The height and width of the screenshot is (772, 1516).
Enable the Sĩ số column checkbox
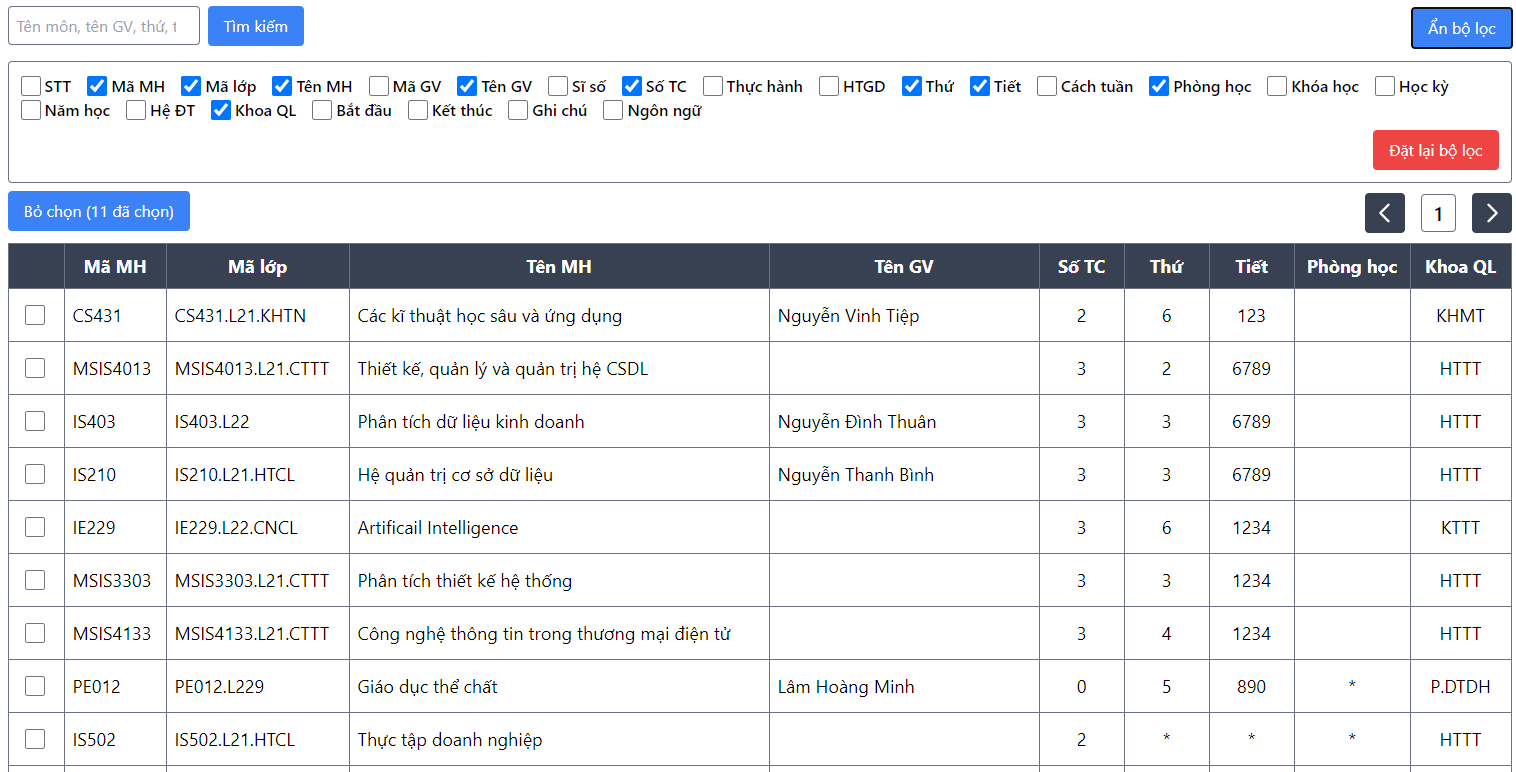click(558, 86)
